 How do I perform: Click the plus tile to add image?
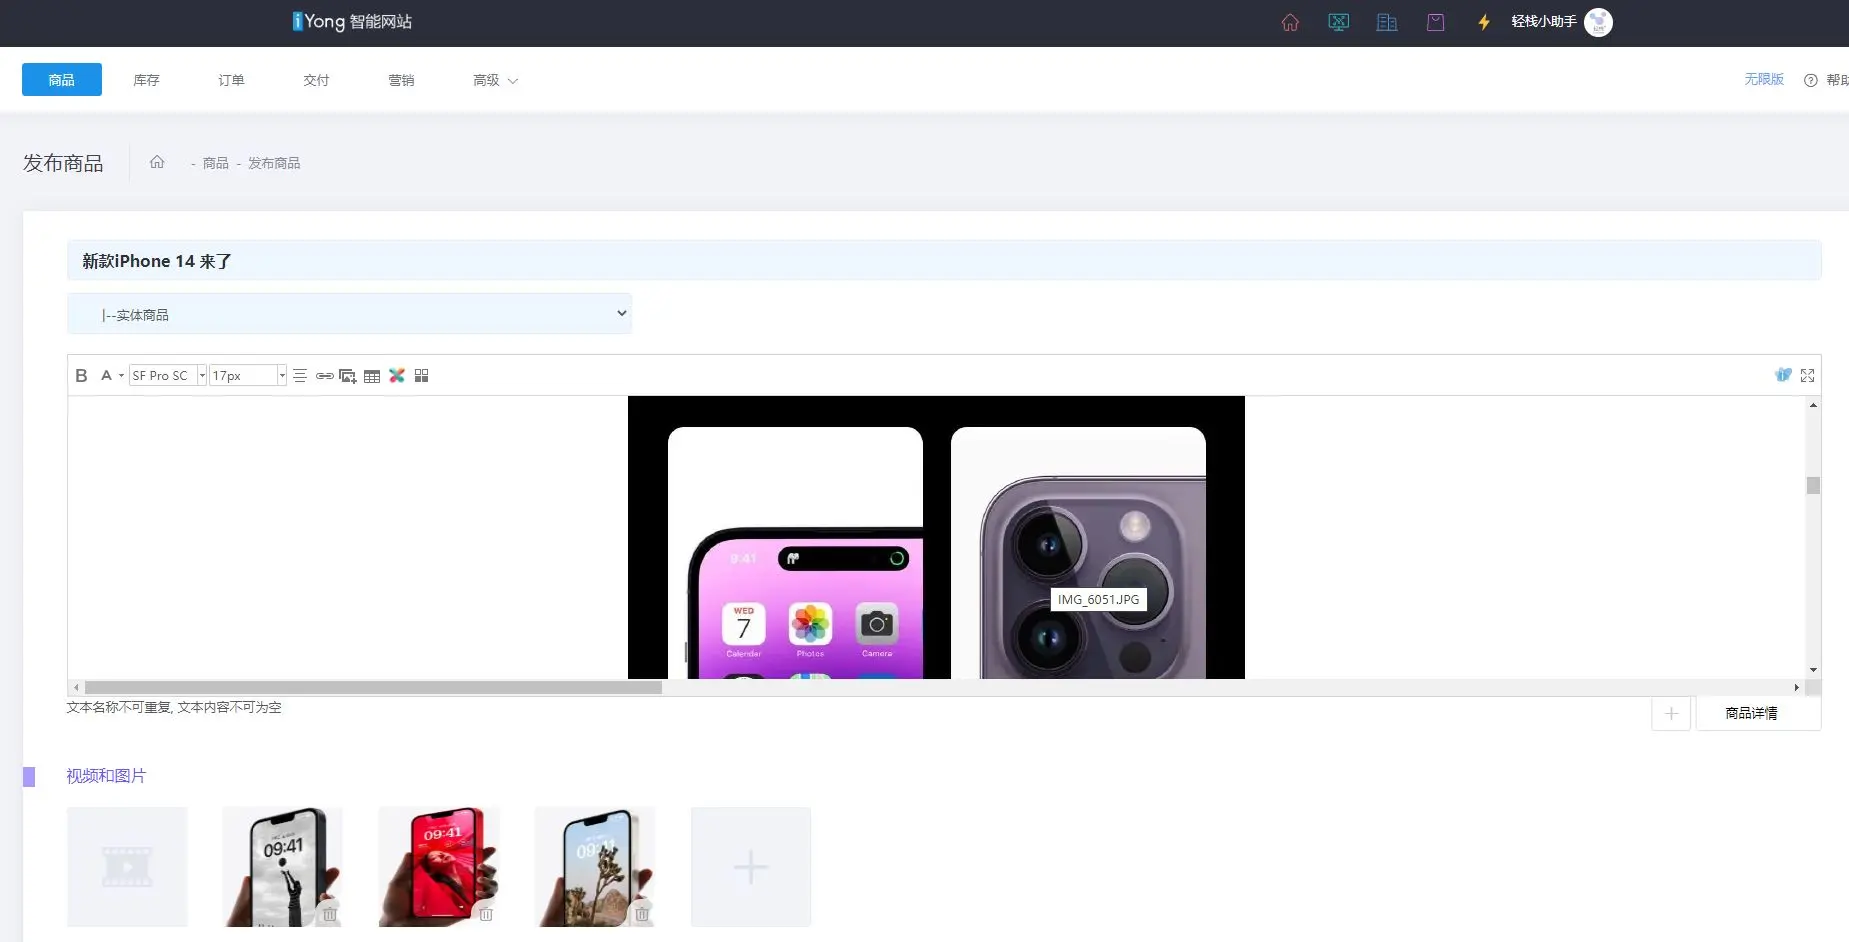click(x=750, y=867)
